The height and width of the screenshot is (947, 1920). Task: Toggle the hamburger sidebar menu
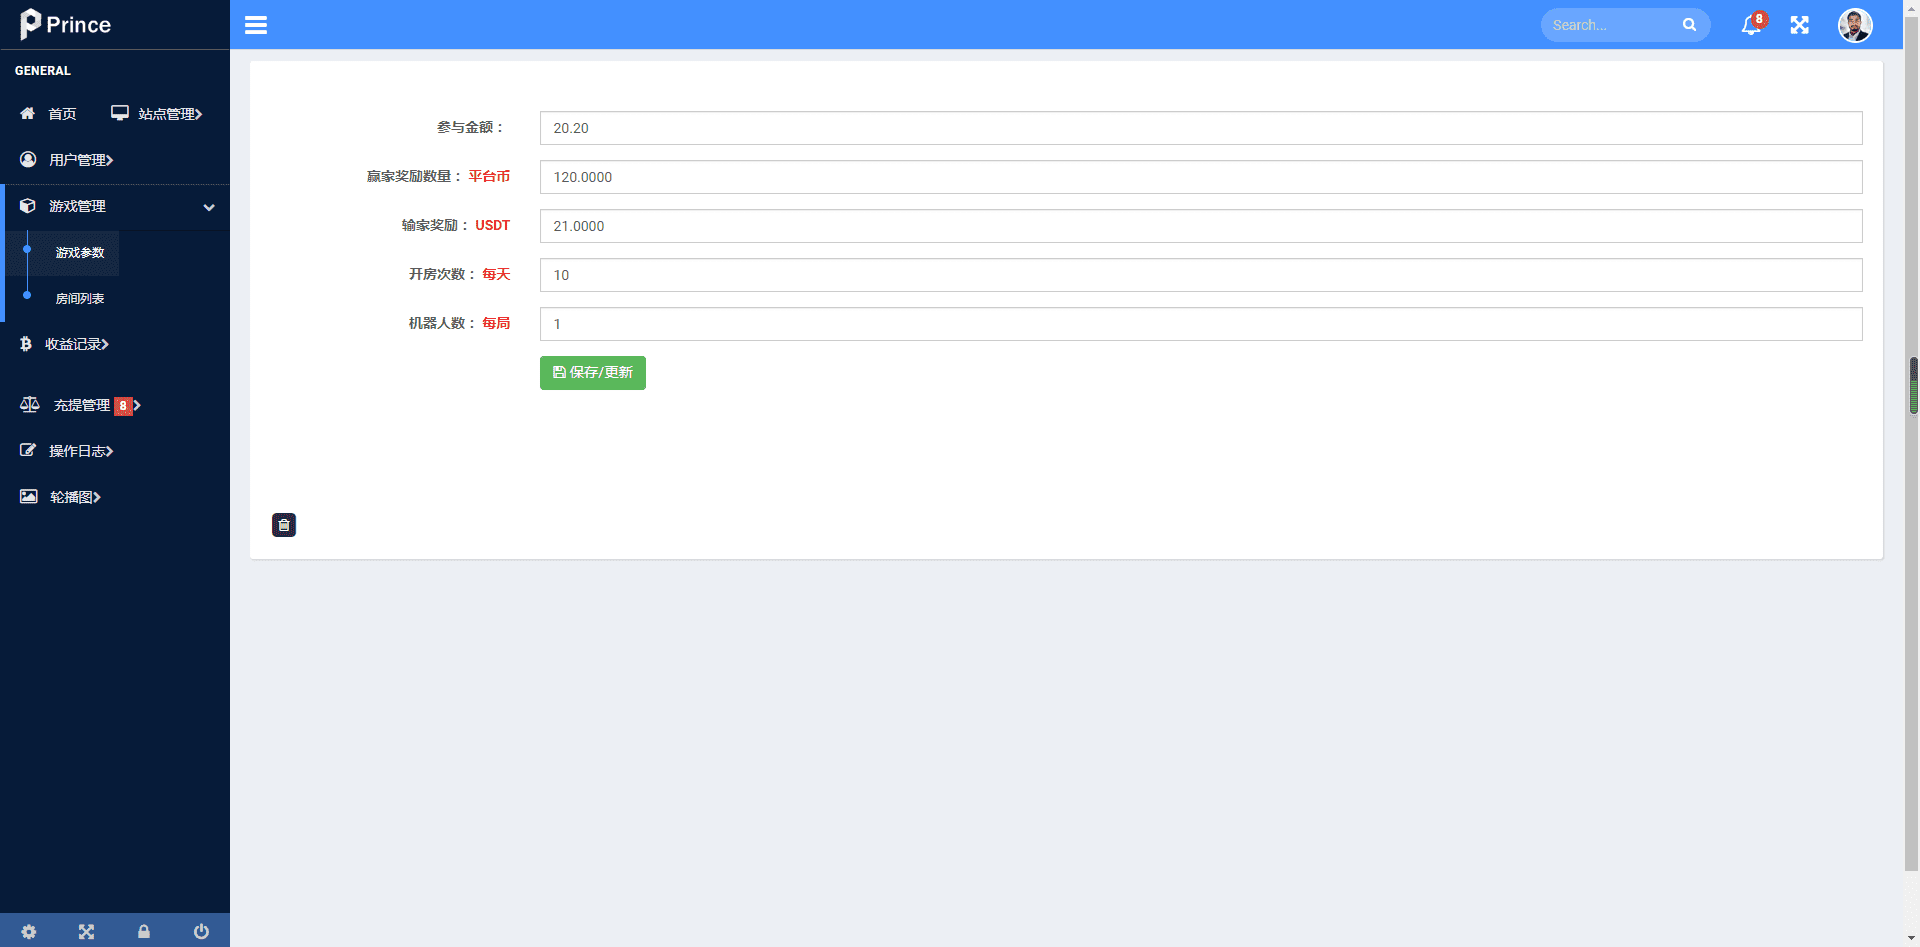tap(256, 25)
